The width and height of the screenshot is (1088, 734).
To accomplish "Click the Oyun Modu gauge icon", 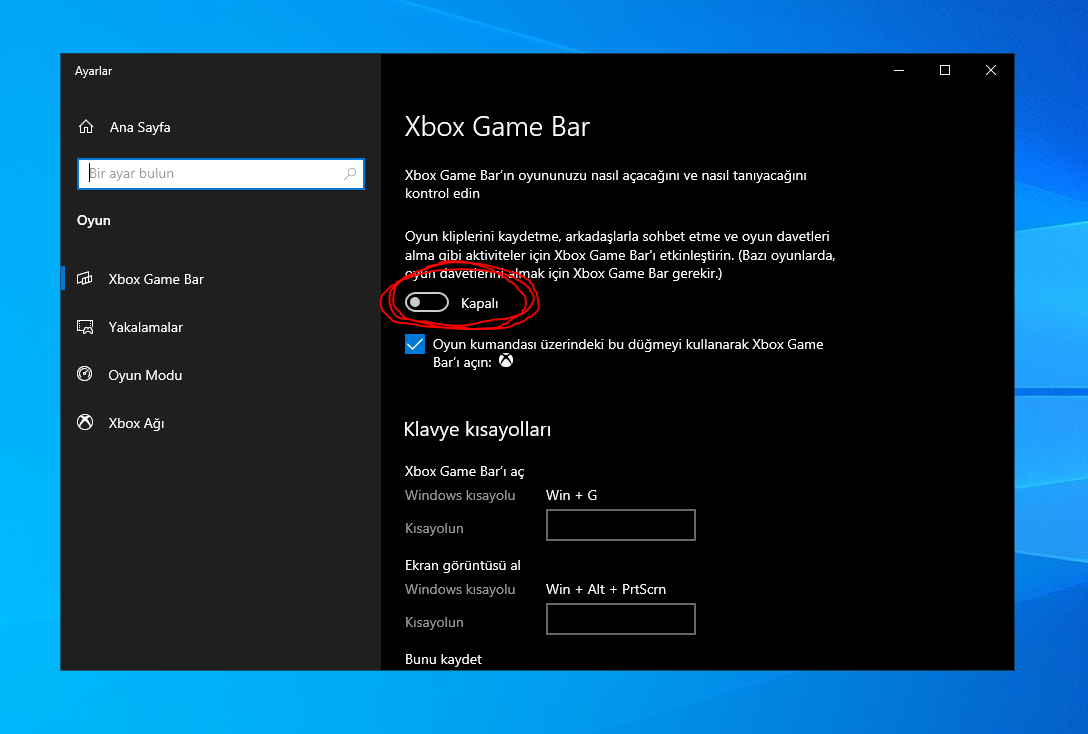I will (x=85, y=375).
